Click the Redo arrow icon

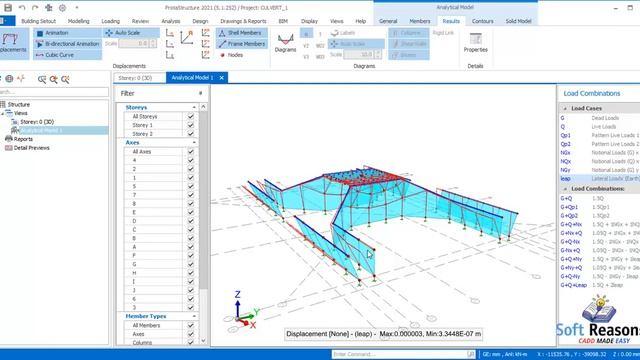(35, 8)
